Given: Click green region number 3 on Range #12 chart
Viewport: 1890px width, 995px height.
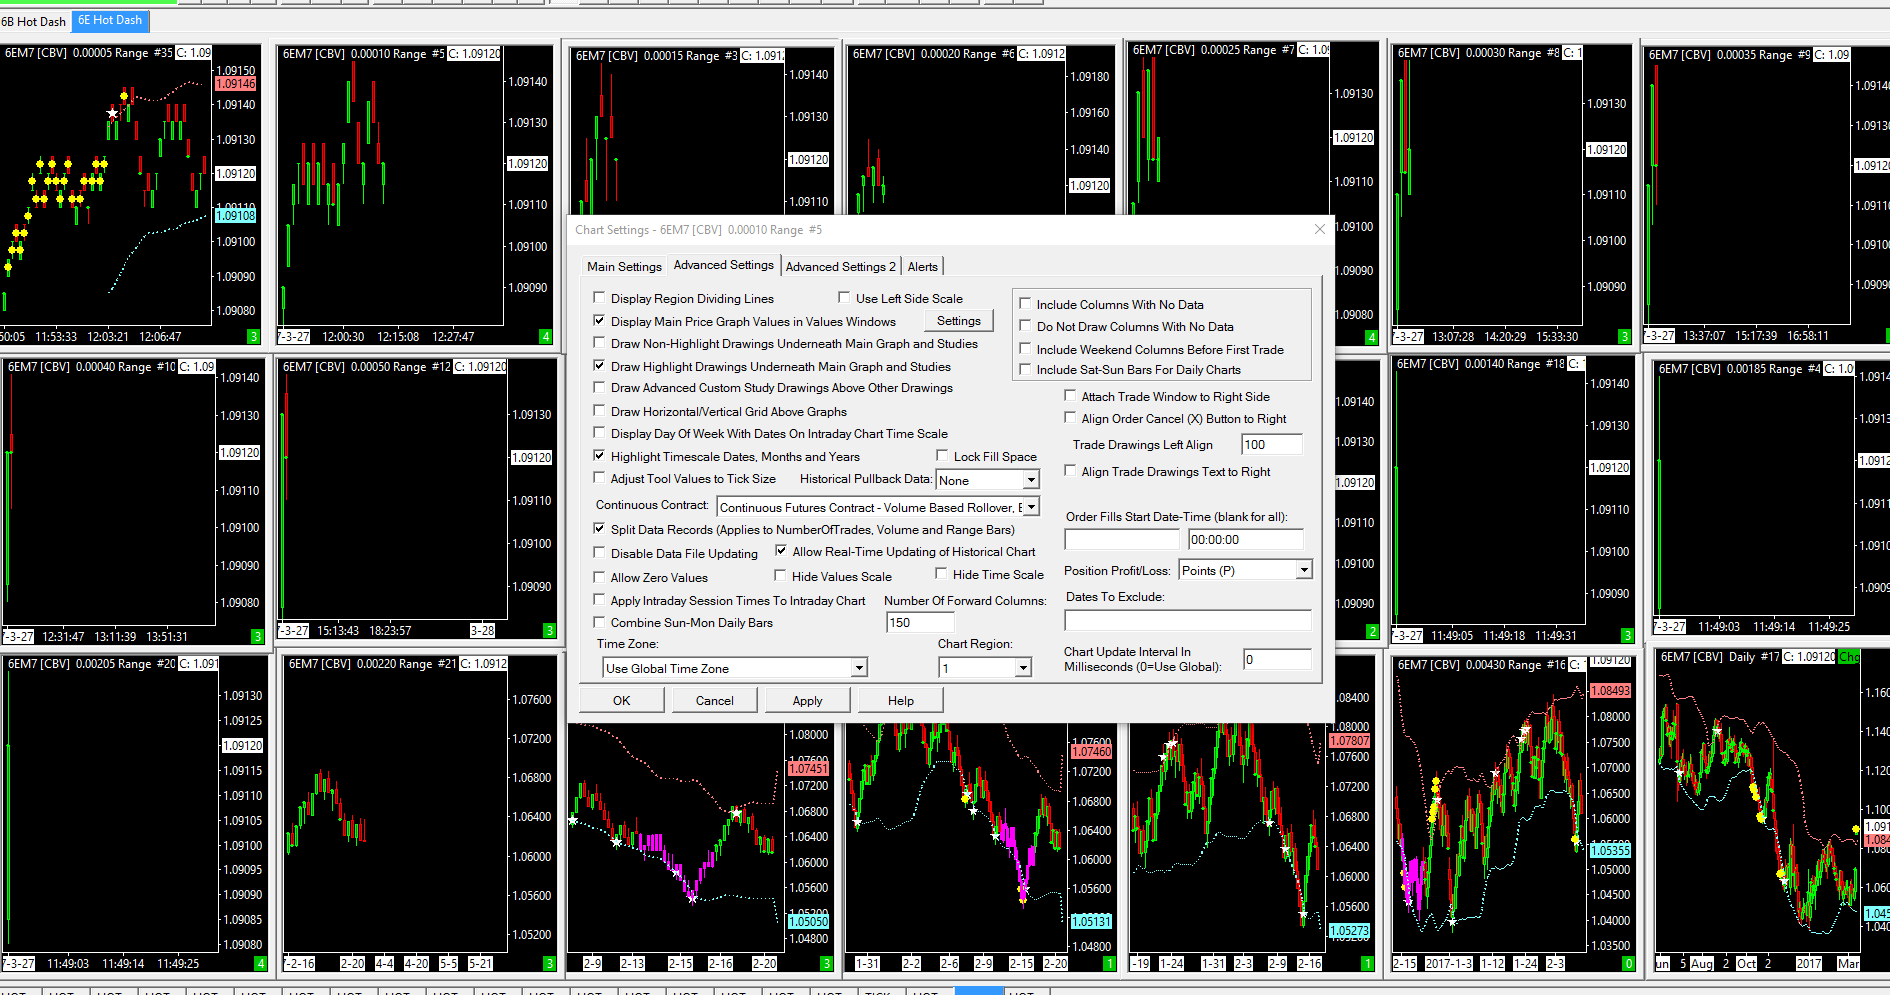Looking at the screenshot, I should (549, 630).
